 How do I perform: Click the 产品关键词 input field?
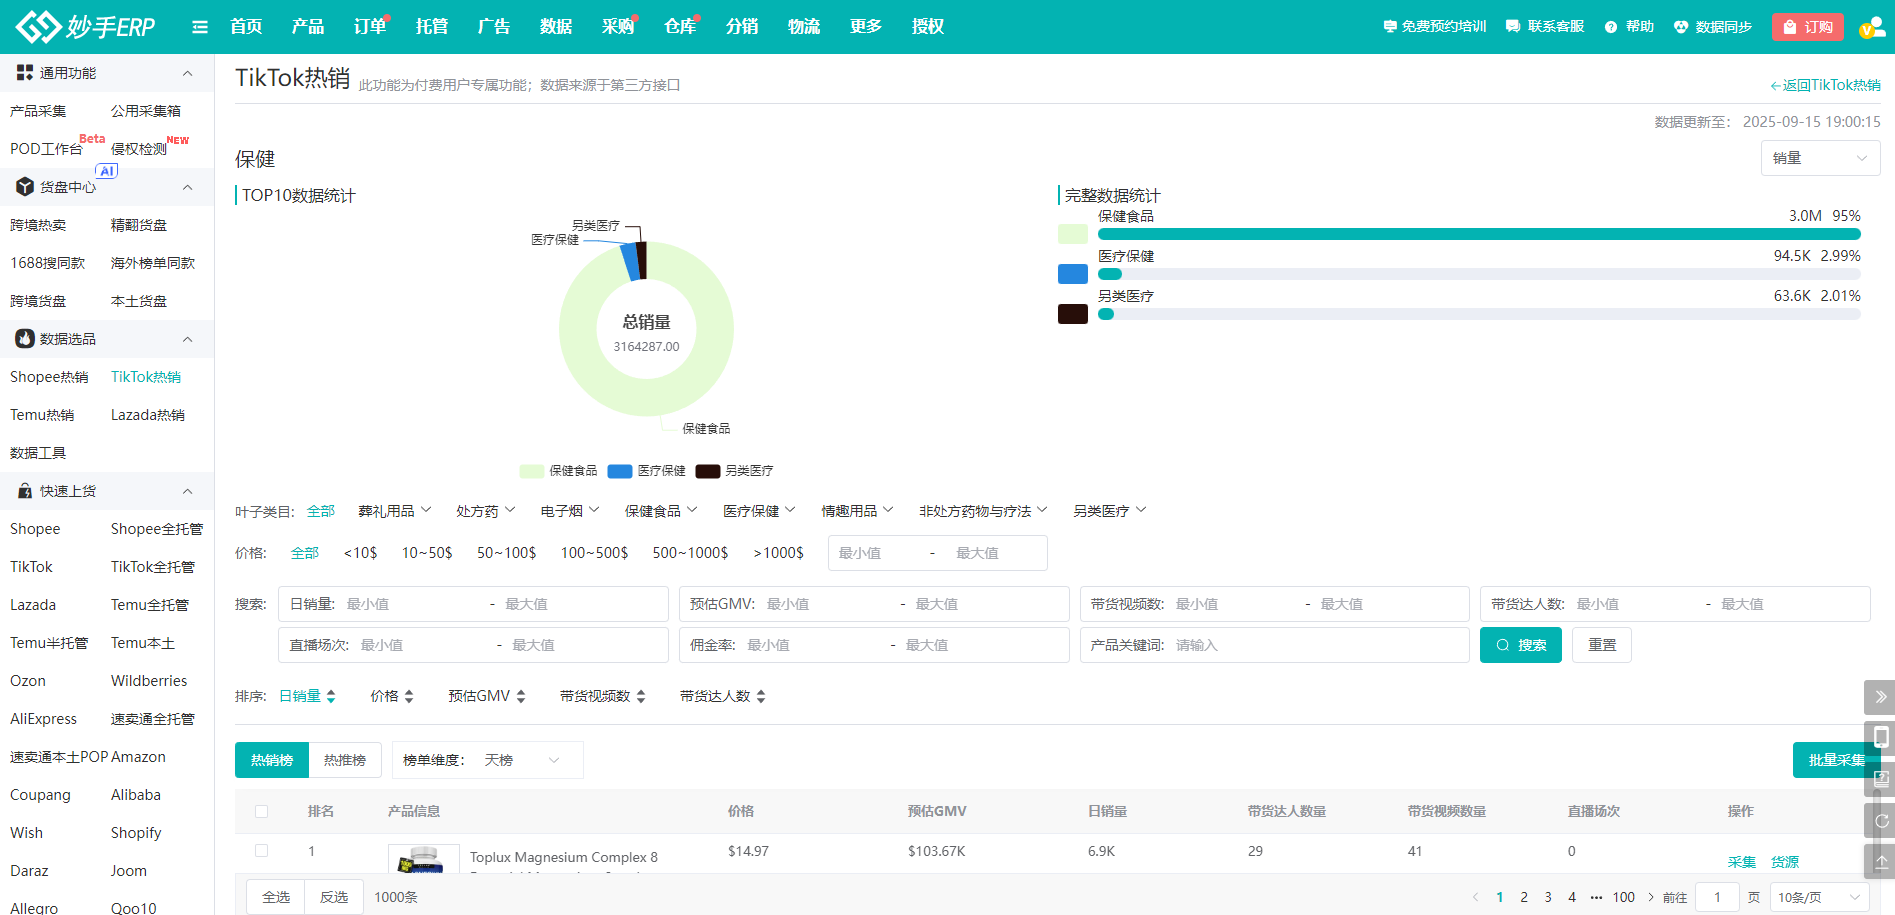pos(1275,645)
